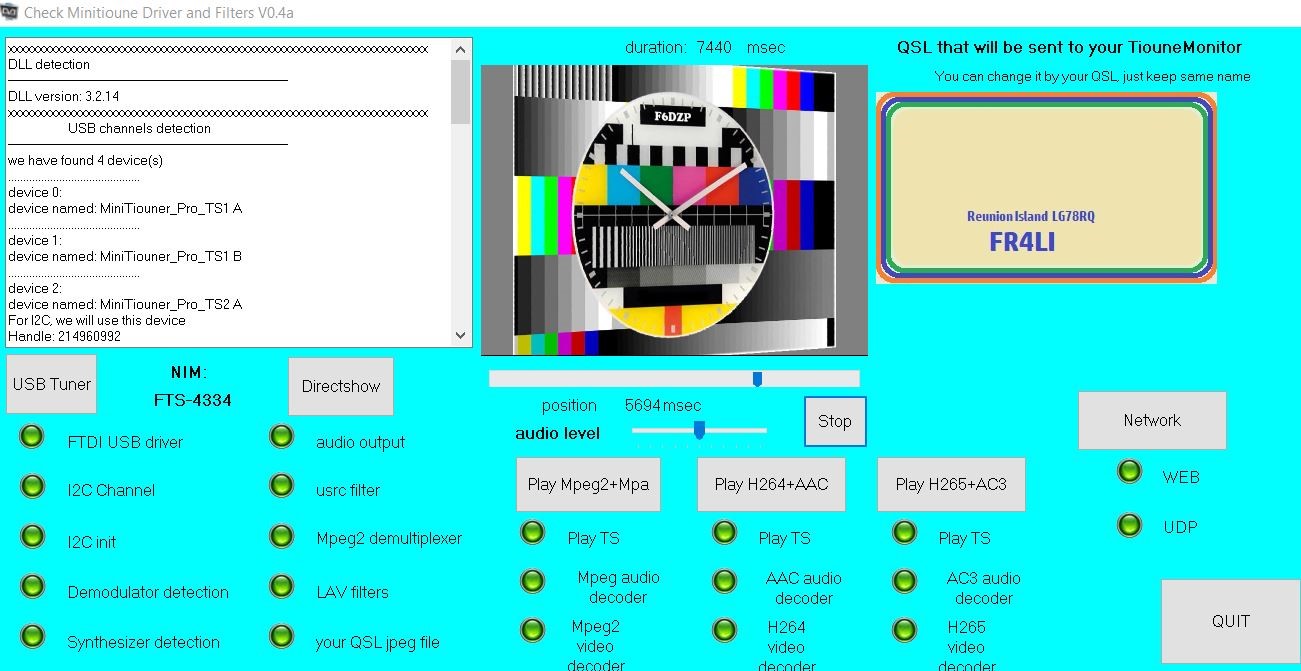Screen dimensions: 1301x671
Task: Click the Mpeg audio decoder status LED
Action: pos(532,581)
